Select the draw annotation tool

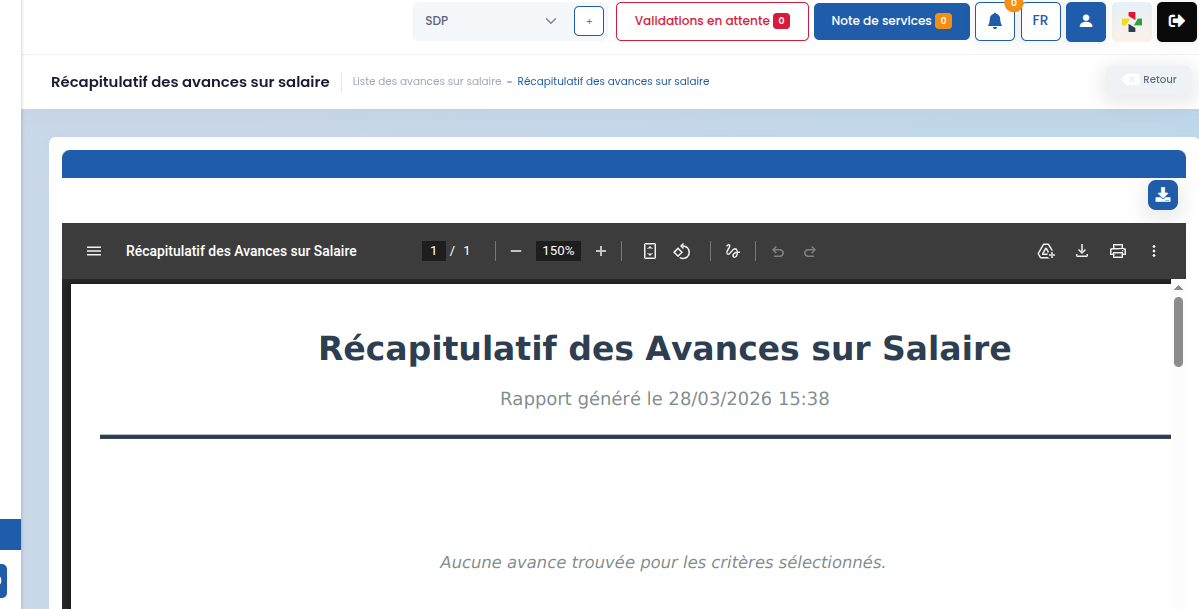[x=733, y=251]
